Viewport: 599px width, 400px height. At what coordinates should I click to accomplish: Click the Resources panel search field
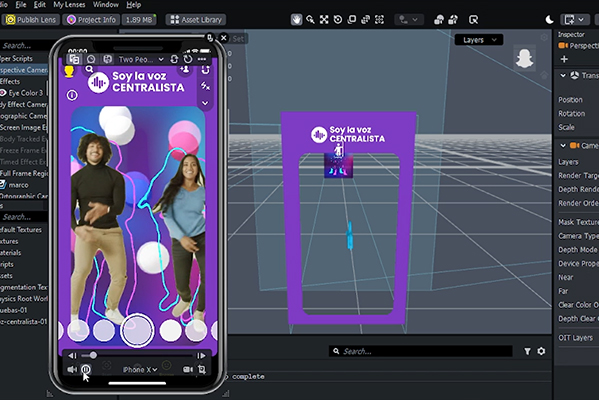click(24, 217)
